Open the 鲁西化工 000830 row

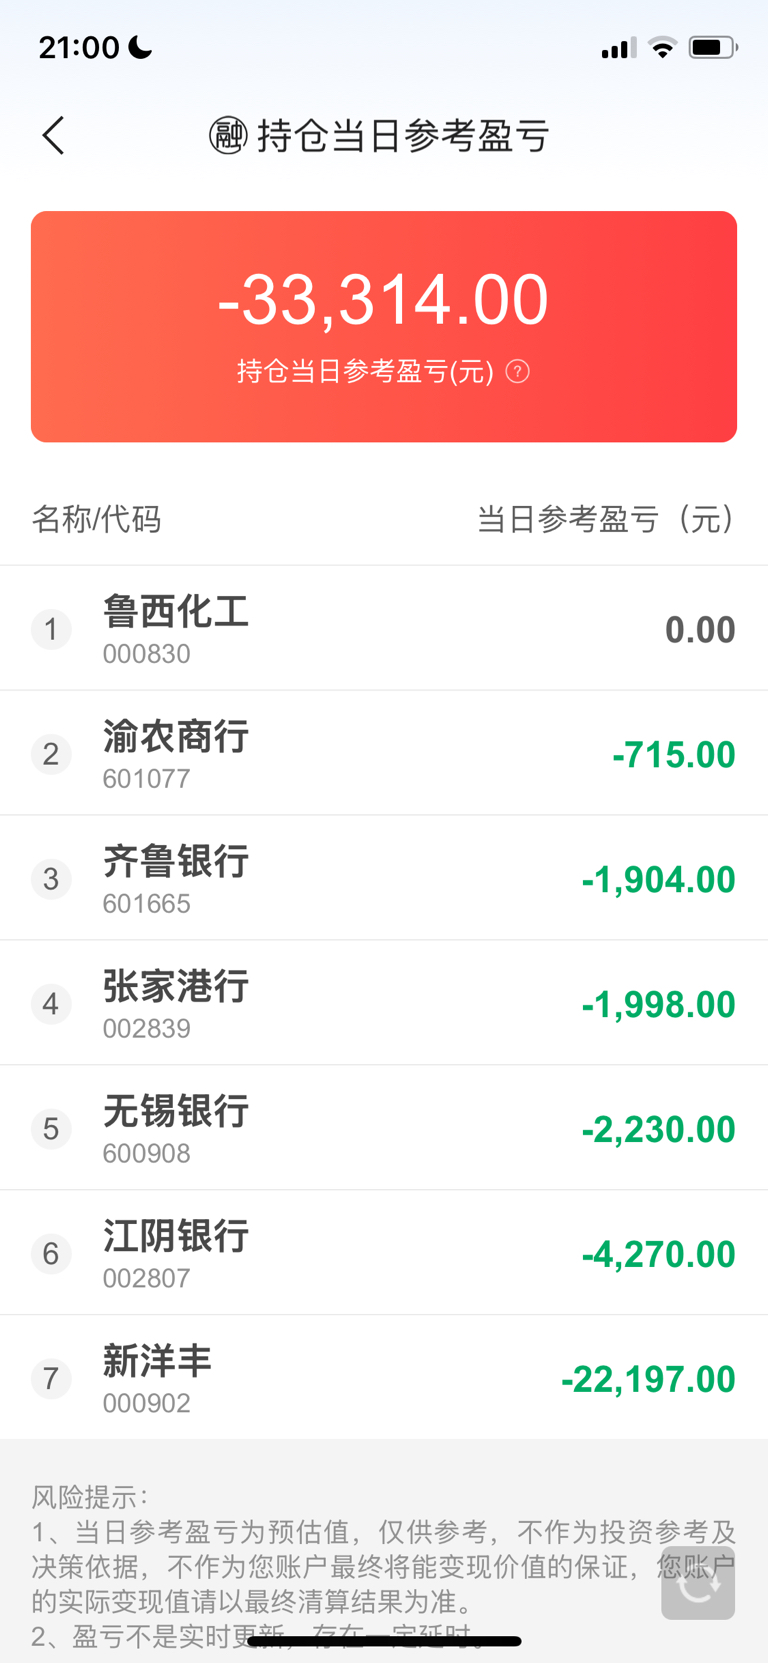[384, 628]
